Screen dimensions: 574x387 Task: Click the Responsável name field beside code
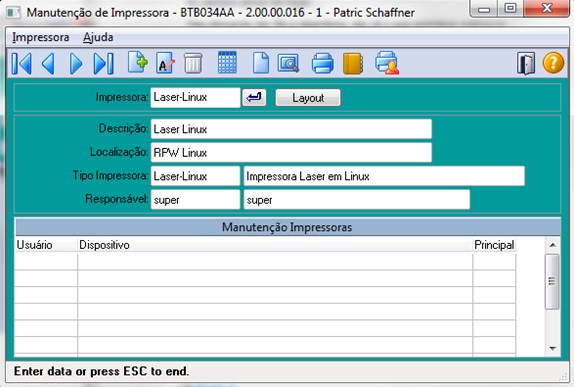point(357,200)
